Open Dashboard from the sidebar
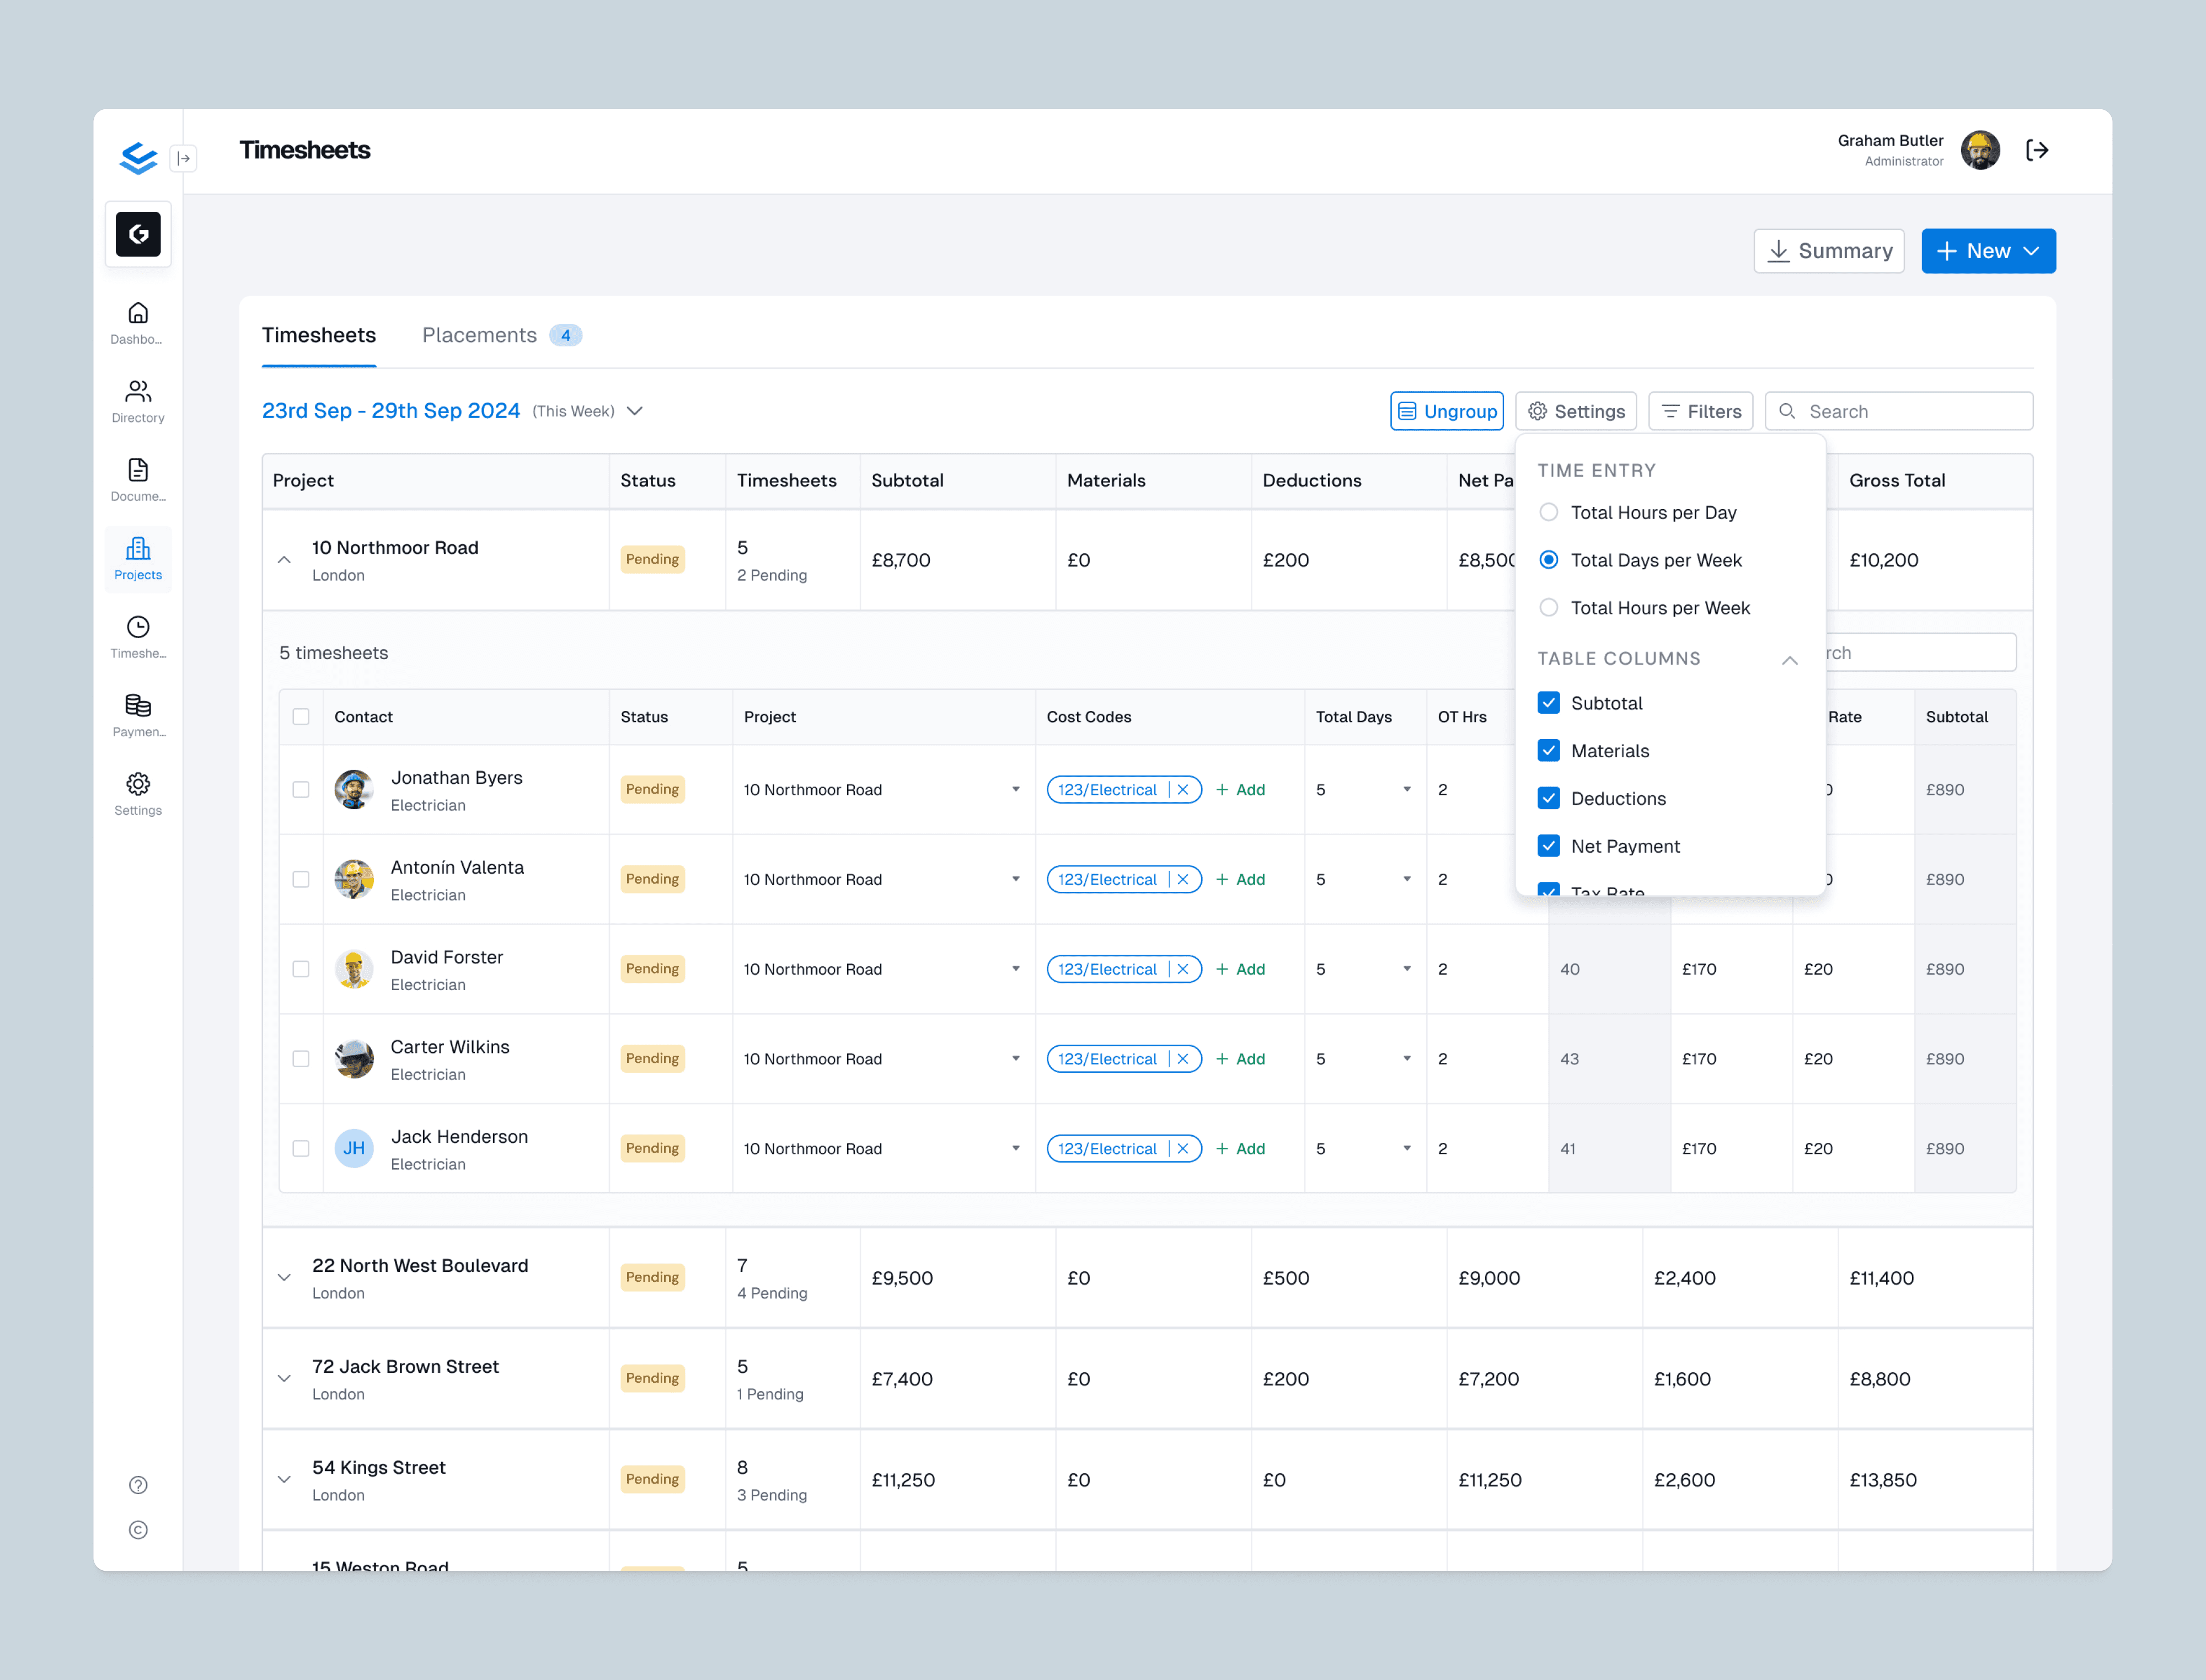 click(x=138, y=323)
